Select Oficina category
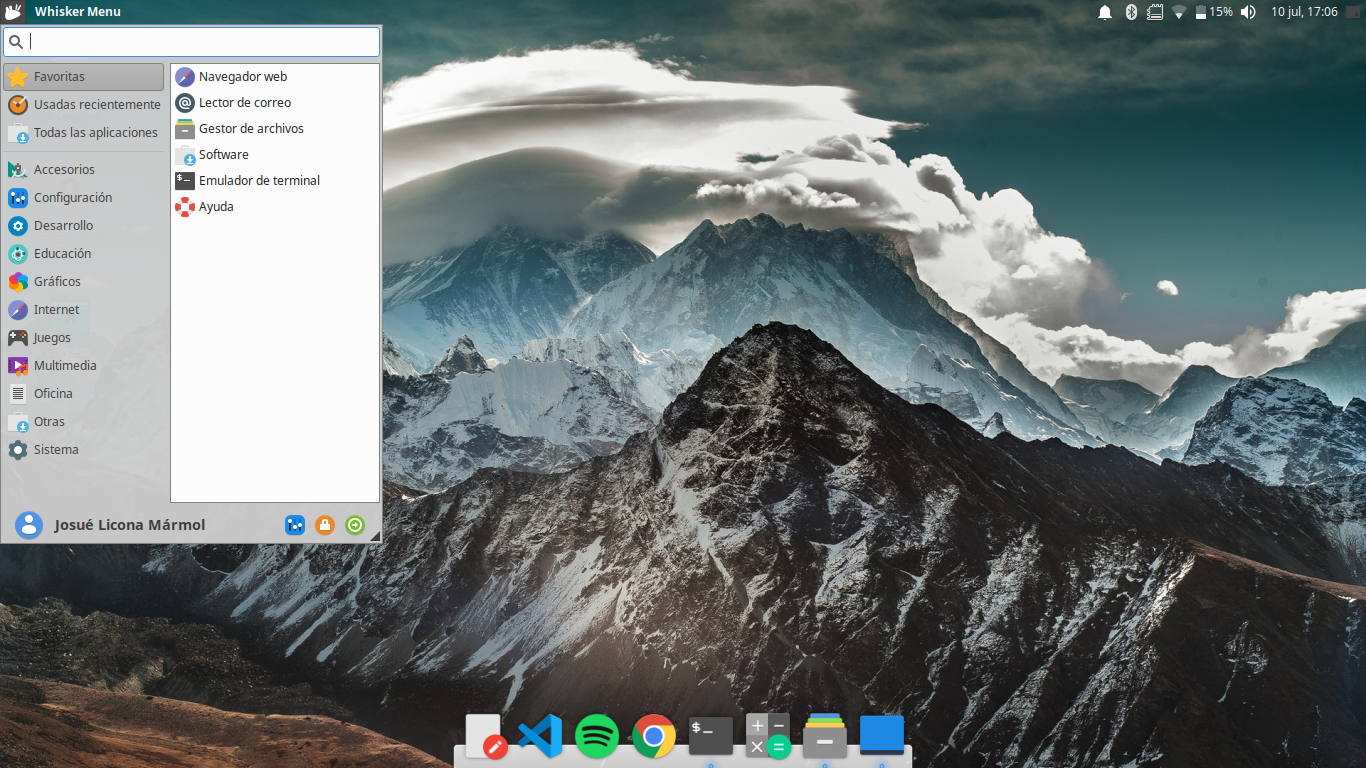The image size is (1366, 768). (84, 394)
